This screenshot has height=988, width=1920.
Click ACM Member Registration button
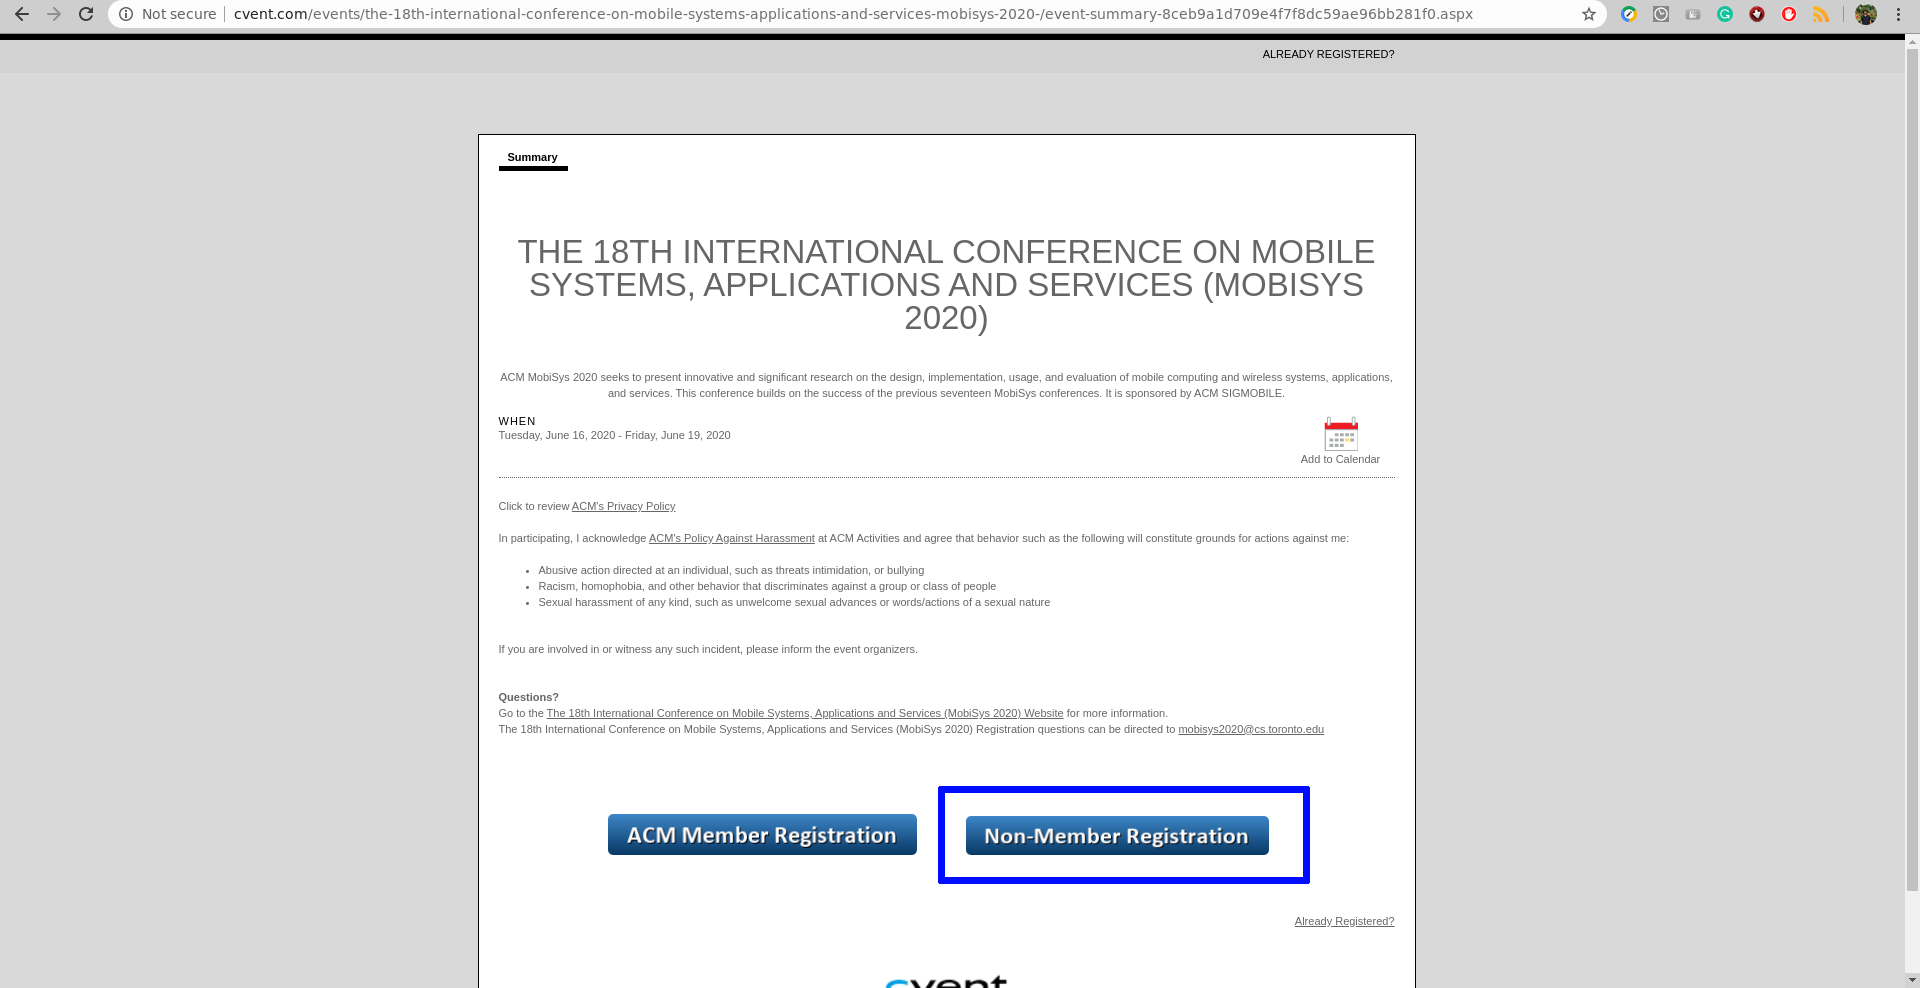coord(762,835)
